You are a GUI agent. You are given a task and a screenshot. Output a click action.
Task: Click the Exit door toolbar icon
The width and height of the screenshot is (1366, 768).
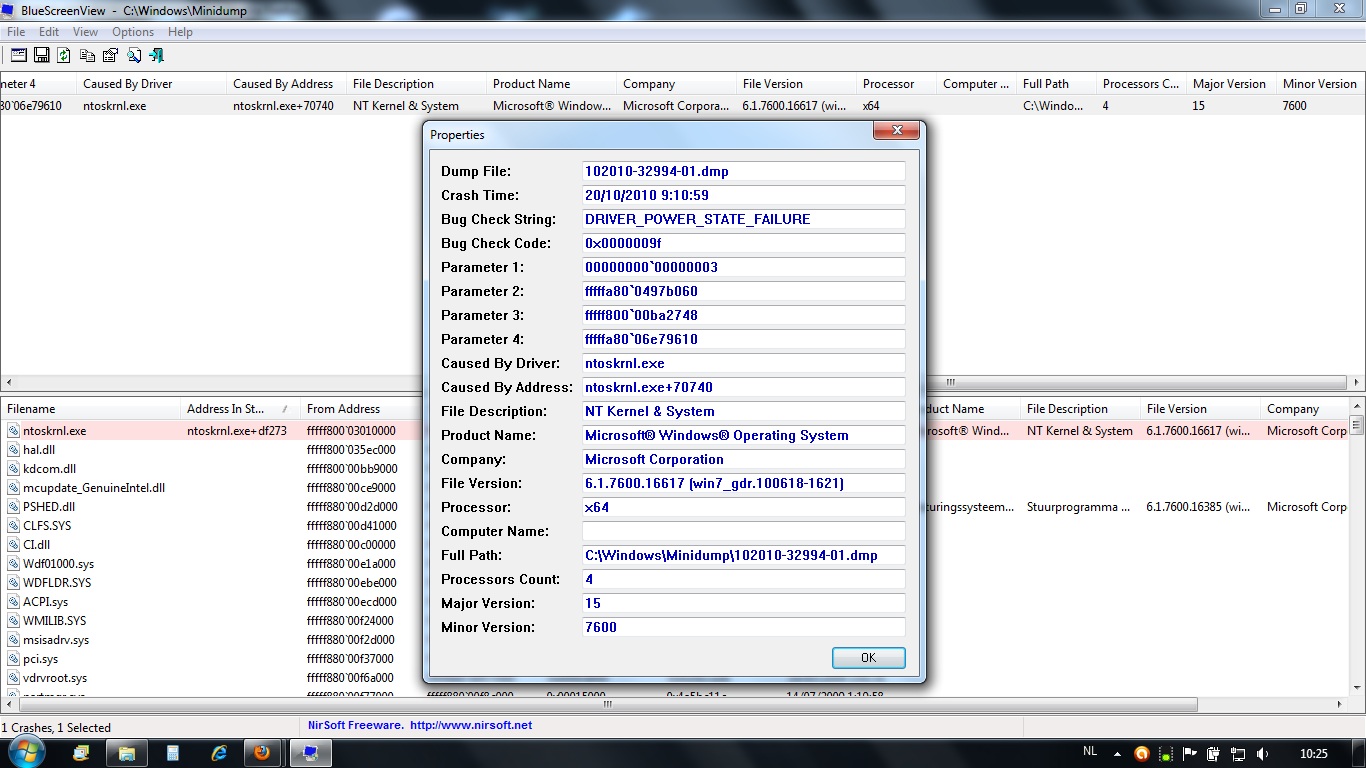(157, 55)
